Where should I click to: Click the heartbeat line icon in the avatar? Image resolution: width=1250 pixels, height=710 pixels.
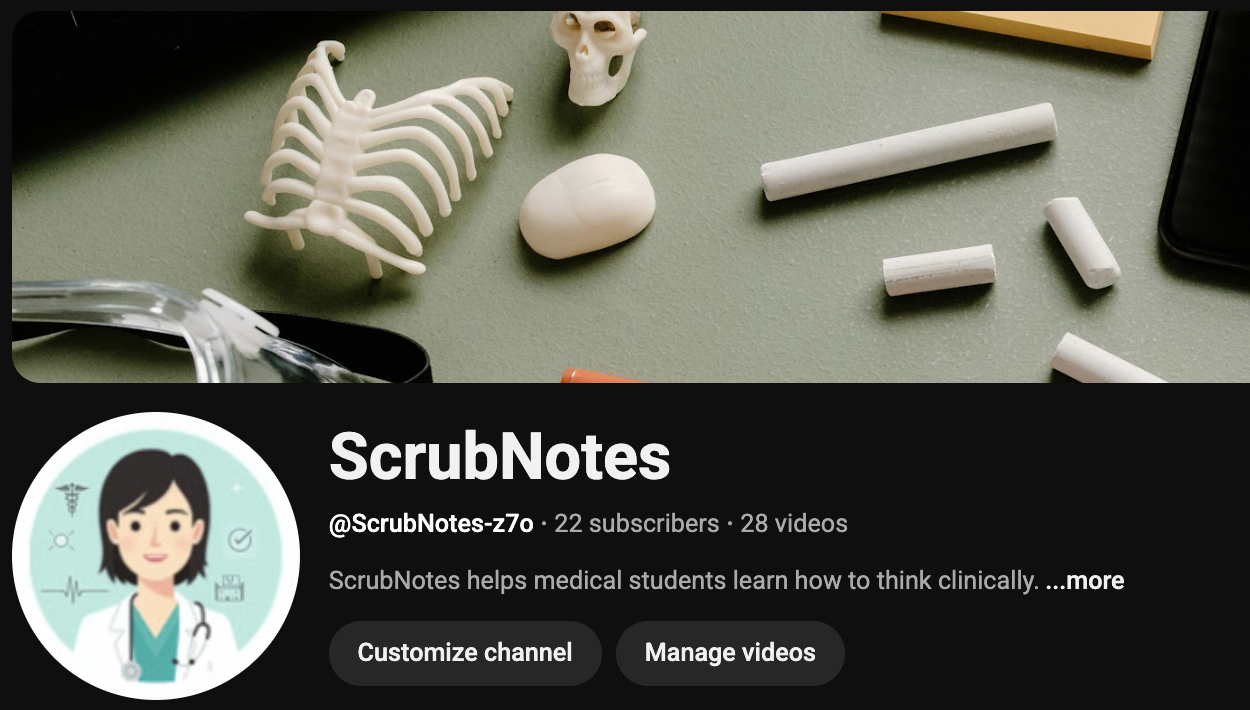[74, 588]
